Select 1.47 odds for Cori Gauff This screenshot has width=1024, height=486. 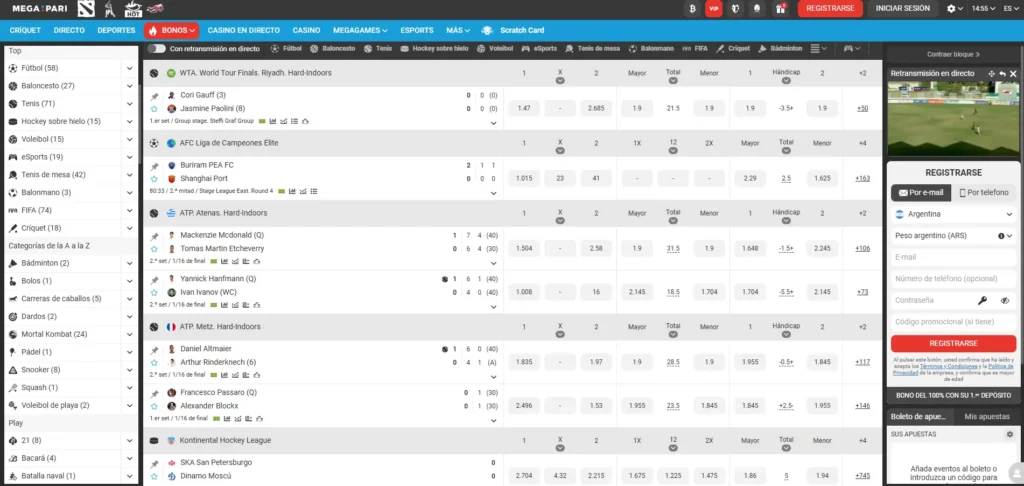coord(524,108)
